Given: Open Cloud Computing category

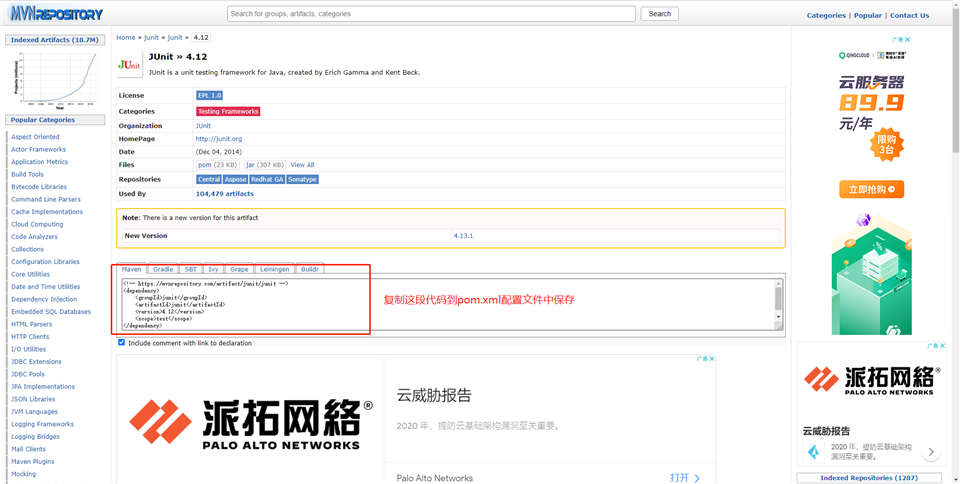Looking at the screenshot, I should point(37,224).
